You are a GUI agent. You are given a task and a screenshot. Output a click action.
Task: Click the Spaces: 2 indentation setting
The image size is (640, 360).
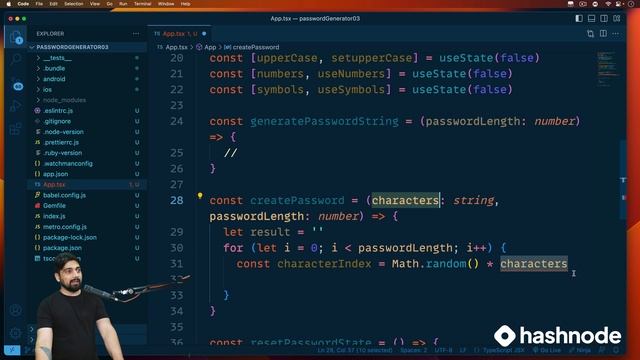click(413, 350)
